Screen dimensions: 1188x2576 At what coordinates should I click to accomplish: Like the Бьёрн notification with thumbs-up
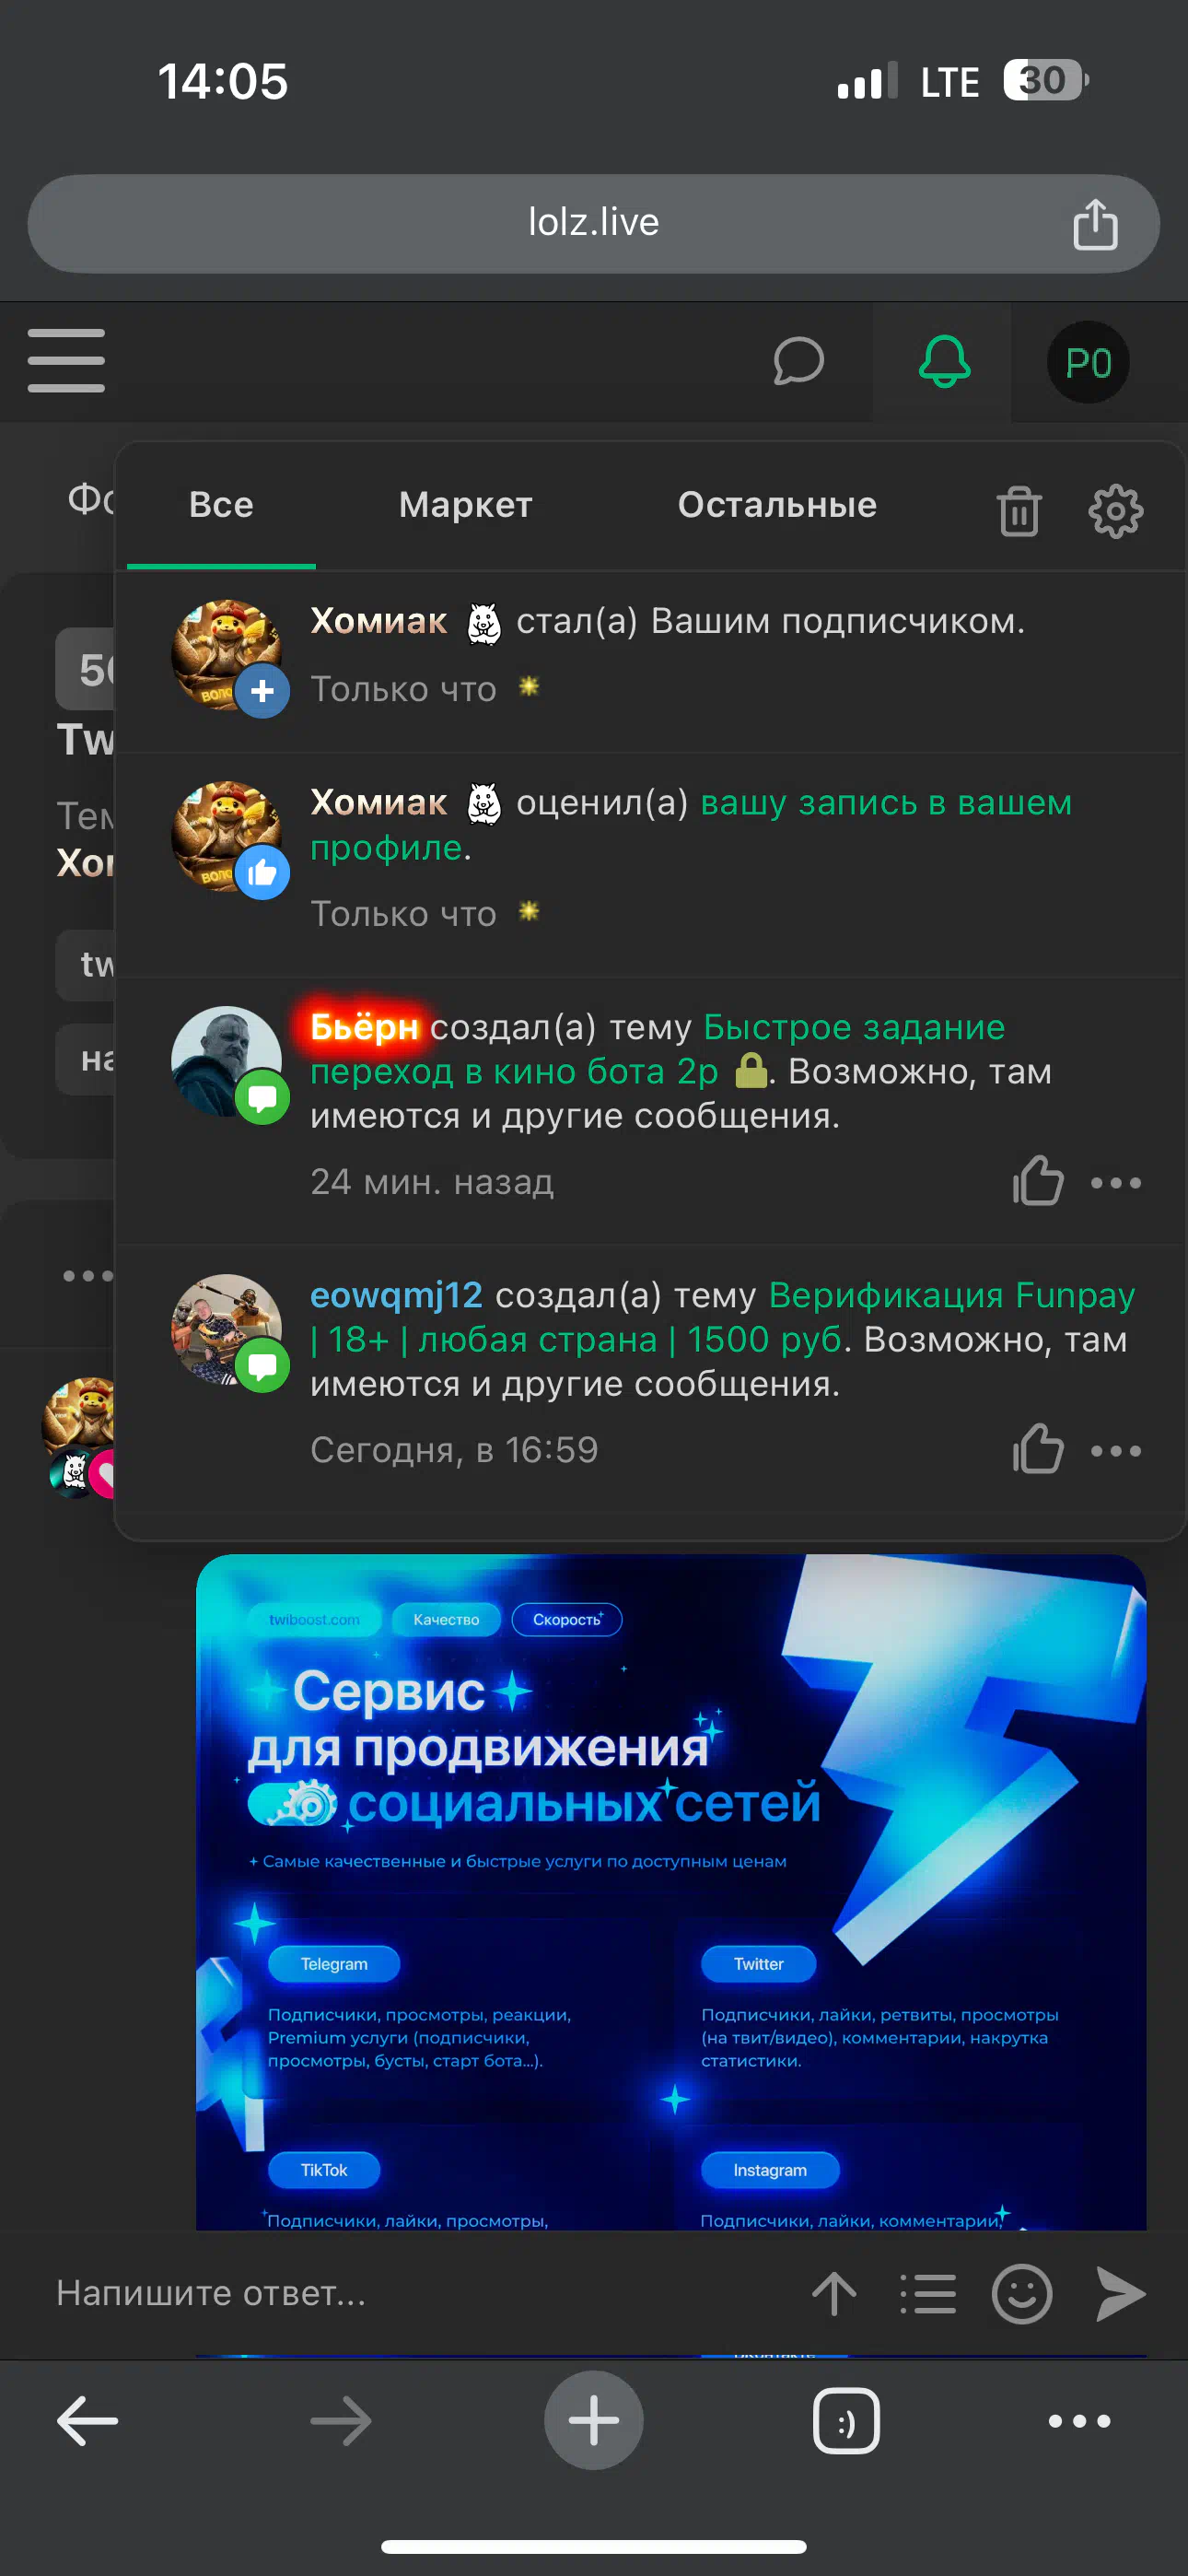1037,1182
